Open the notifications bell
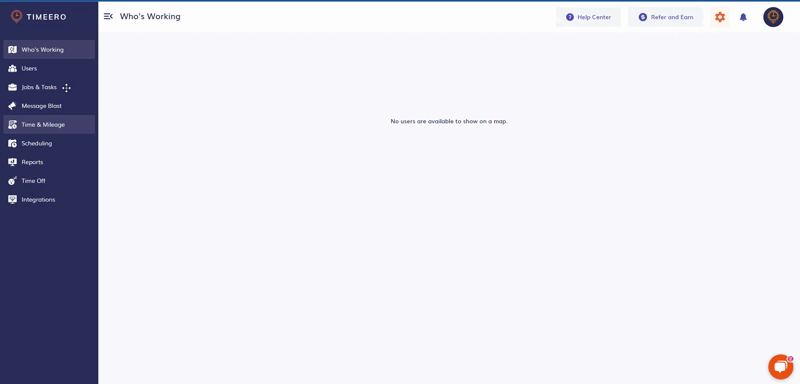Screen dimensions: 800x384 [x=743, y=17]
